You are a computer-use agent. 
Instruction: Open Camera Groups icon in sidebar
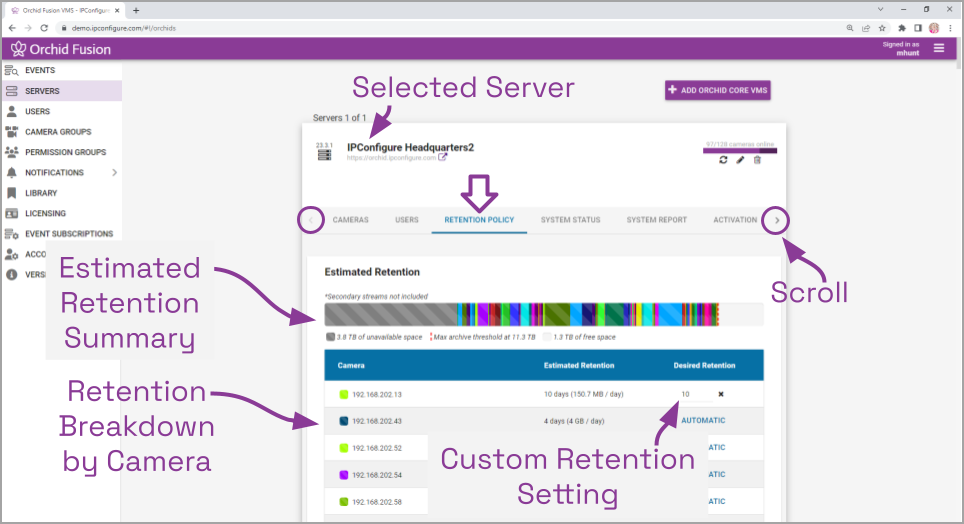(12, 132)
